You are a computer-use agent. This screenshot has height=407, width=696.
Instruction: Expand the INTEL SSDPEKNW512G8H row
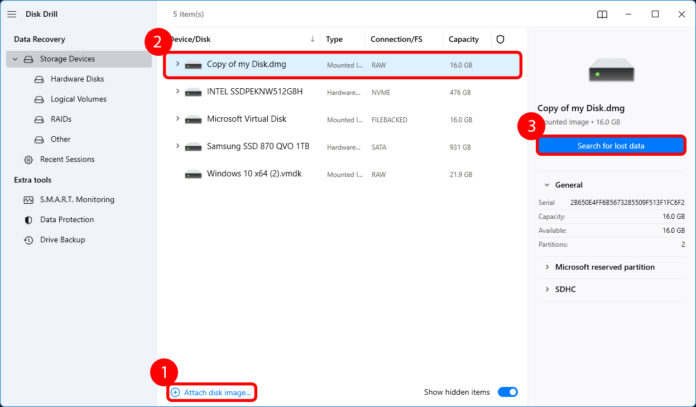(177, 91)
